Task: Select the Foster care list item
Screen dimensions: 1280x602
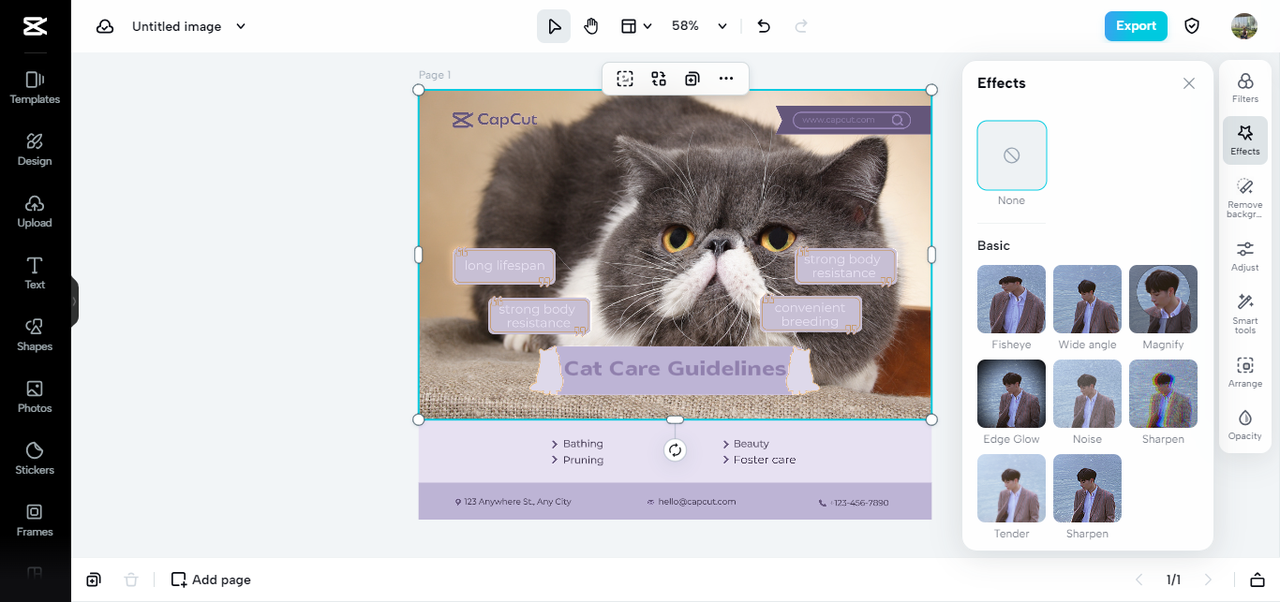Action: [765, 460]
